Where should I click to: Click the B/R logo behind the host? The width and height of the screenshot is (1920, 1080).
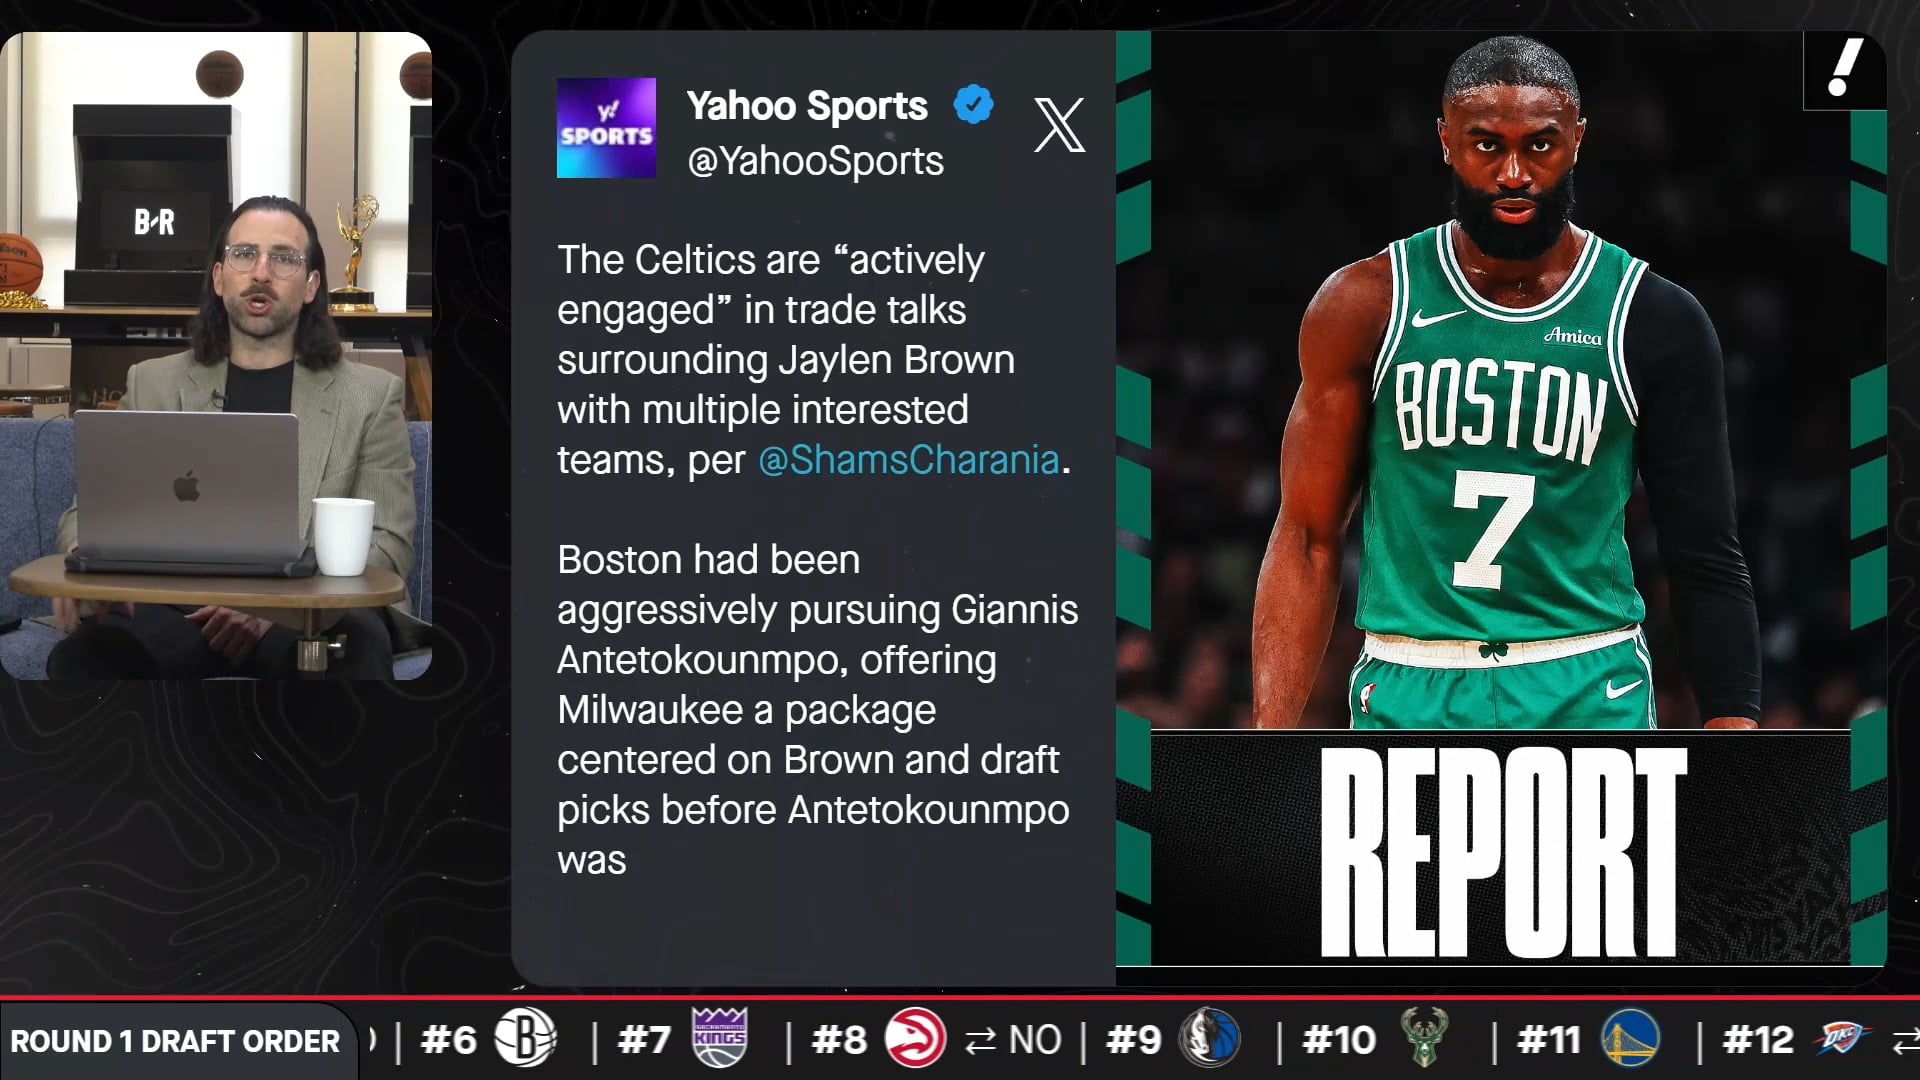(x=154, y=222)
